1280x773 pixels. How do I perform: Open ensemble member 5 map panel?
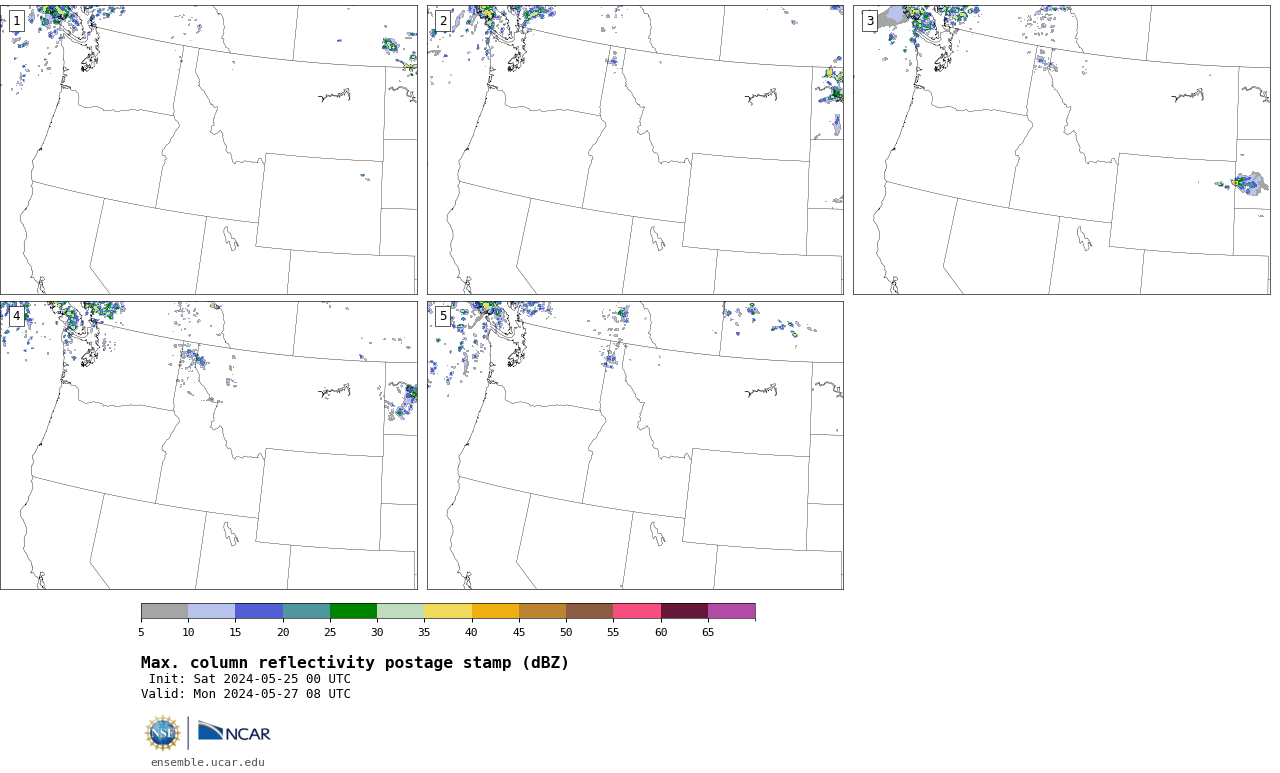[635, 445]
